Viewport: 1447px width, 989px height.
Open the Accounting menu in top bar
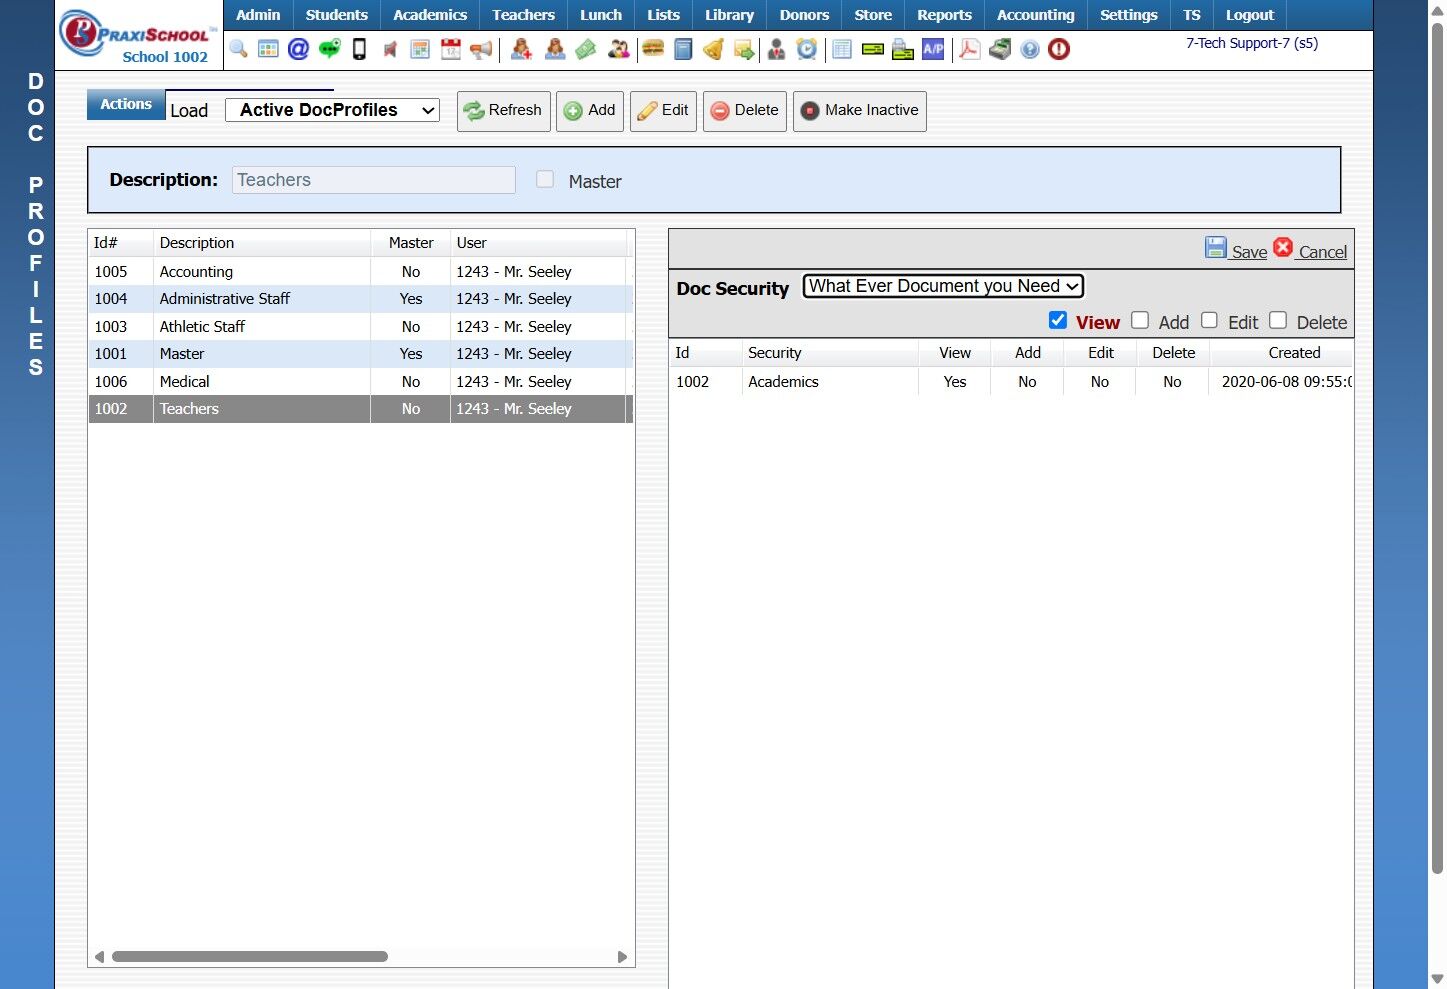1035,15
